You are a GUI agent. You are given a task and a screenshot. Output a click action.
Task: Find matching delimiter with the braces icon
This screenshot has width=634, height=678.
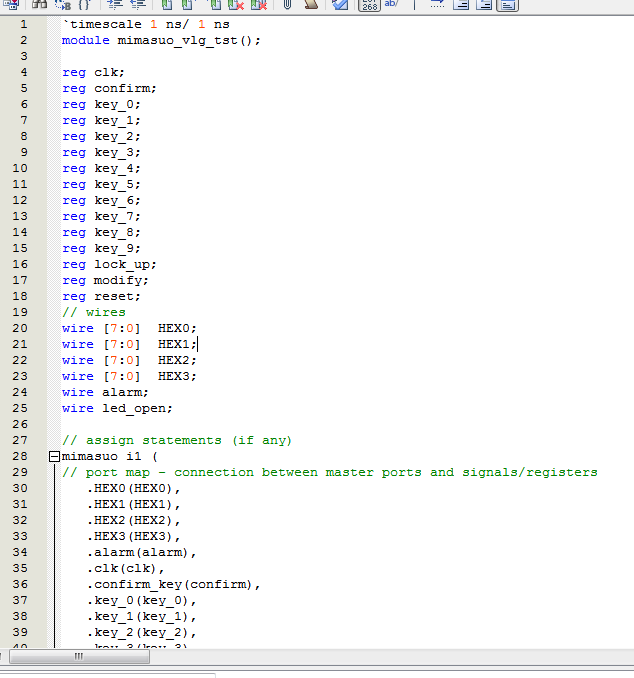pyautogui.click(x=84, y=4)
